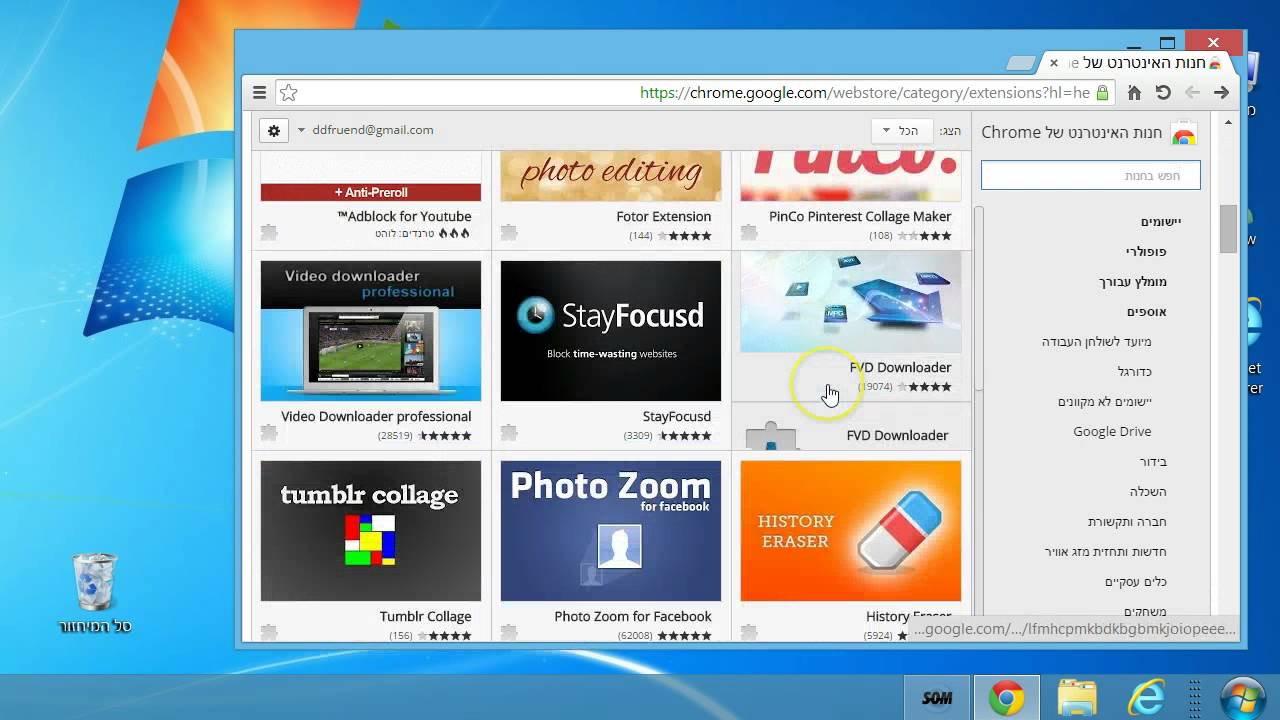Open the בידור category

tap(1153, 461)
